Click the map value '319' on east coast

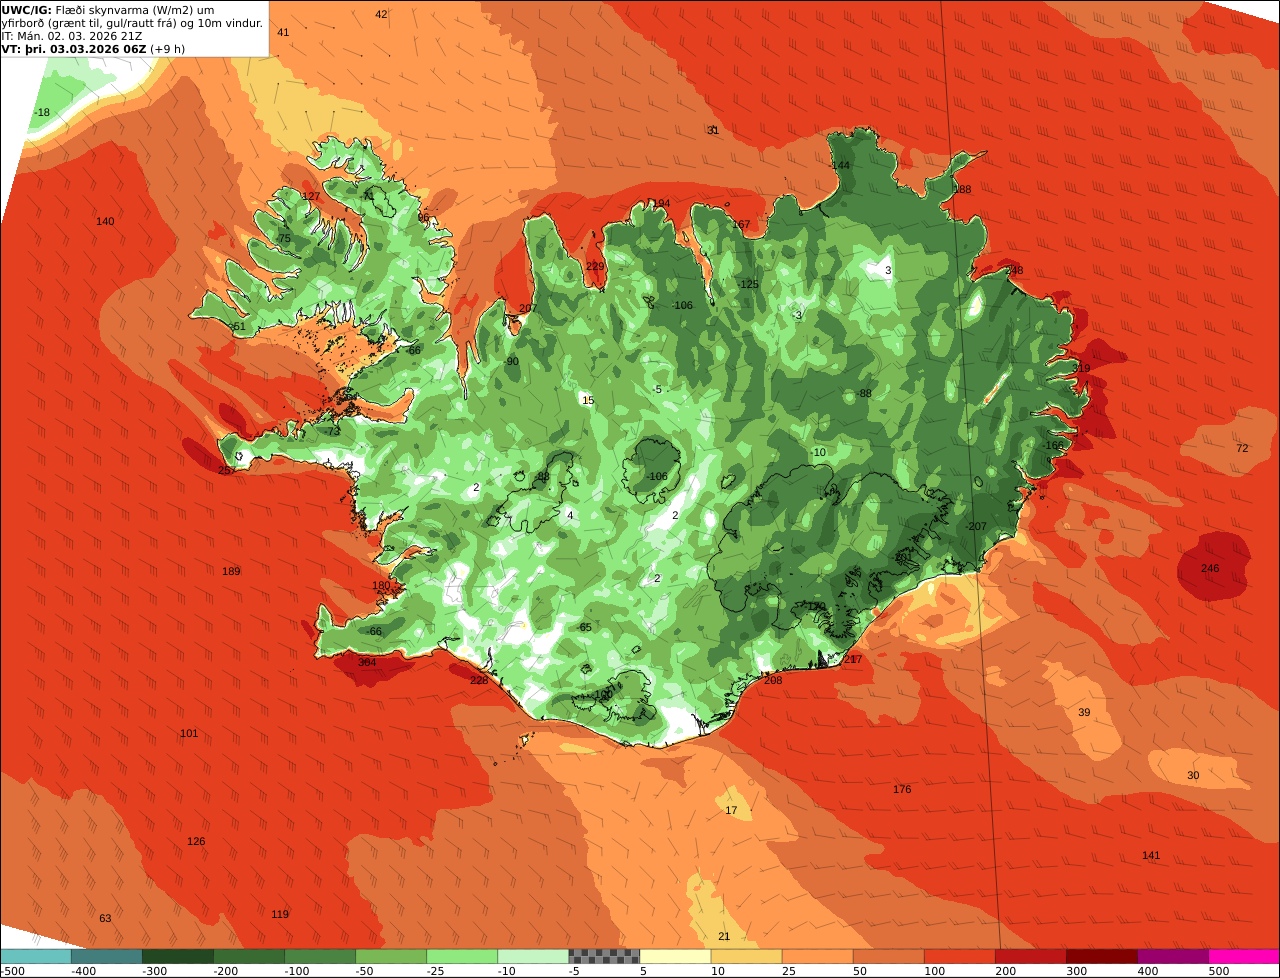(x=1081, y=368)
